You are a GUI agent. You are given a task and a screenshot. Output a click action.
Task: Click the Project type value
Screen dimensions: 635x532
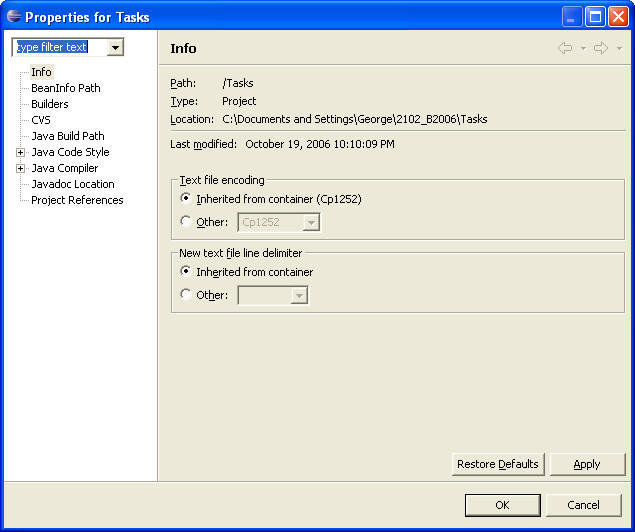pos(239,101)
